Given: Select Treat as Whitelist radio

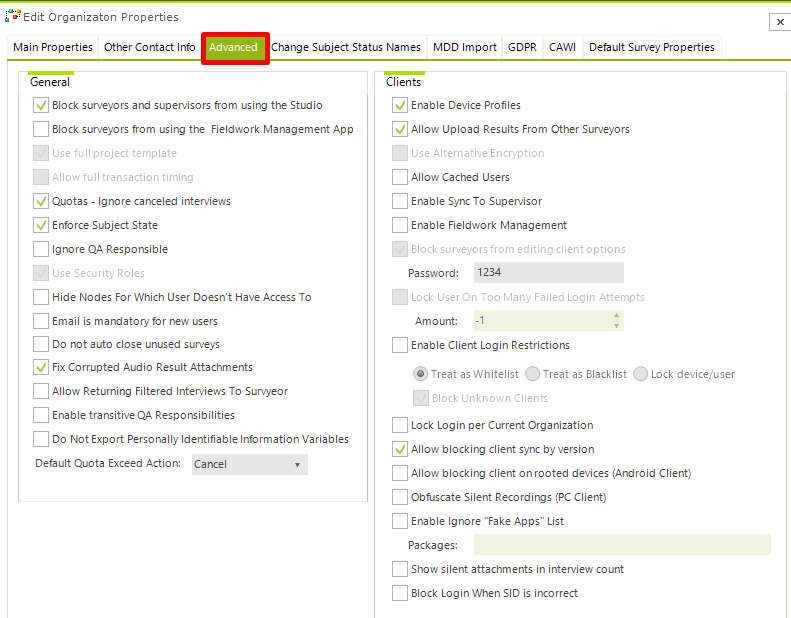Looking at the screenshot, I should [x=420, y=374].
